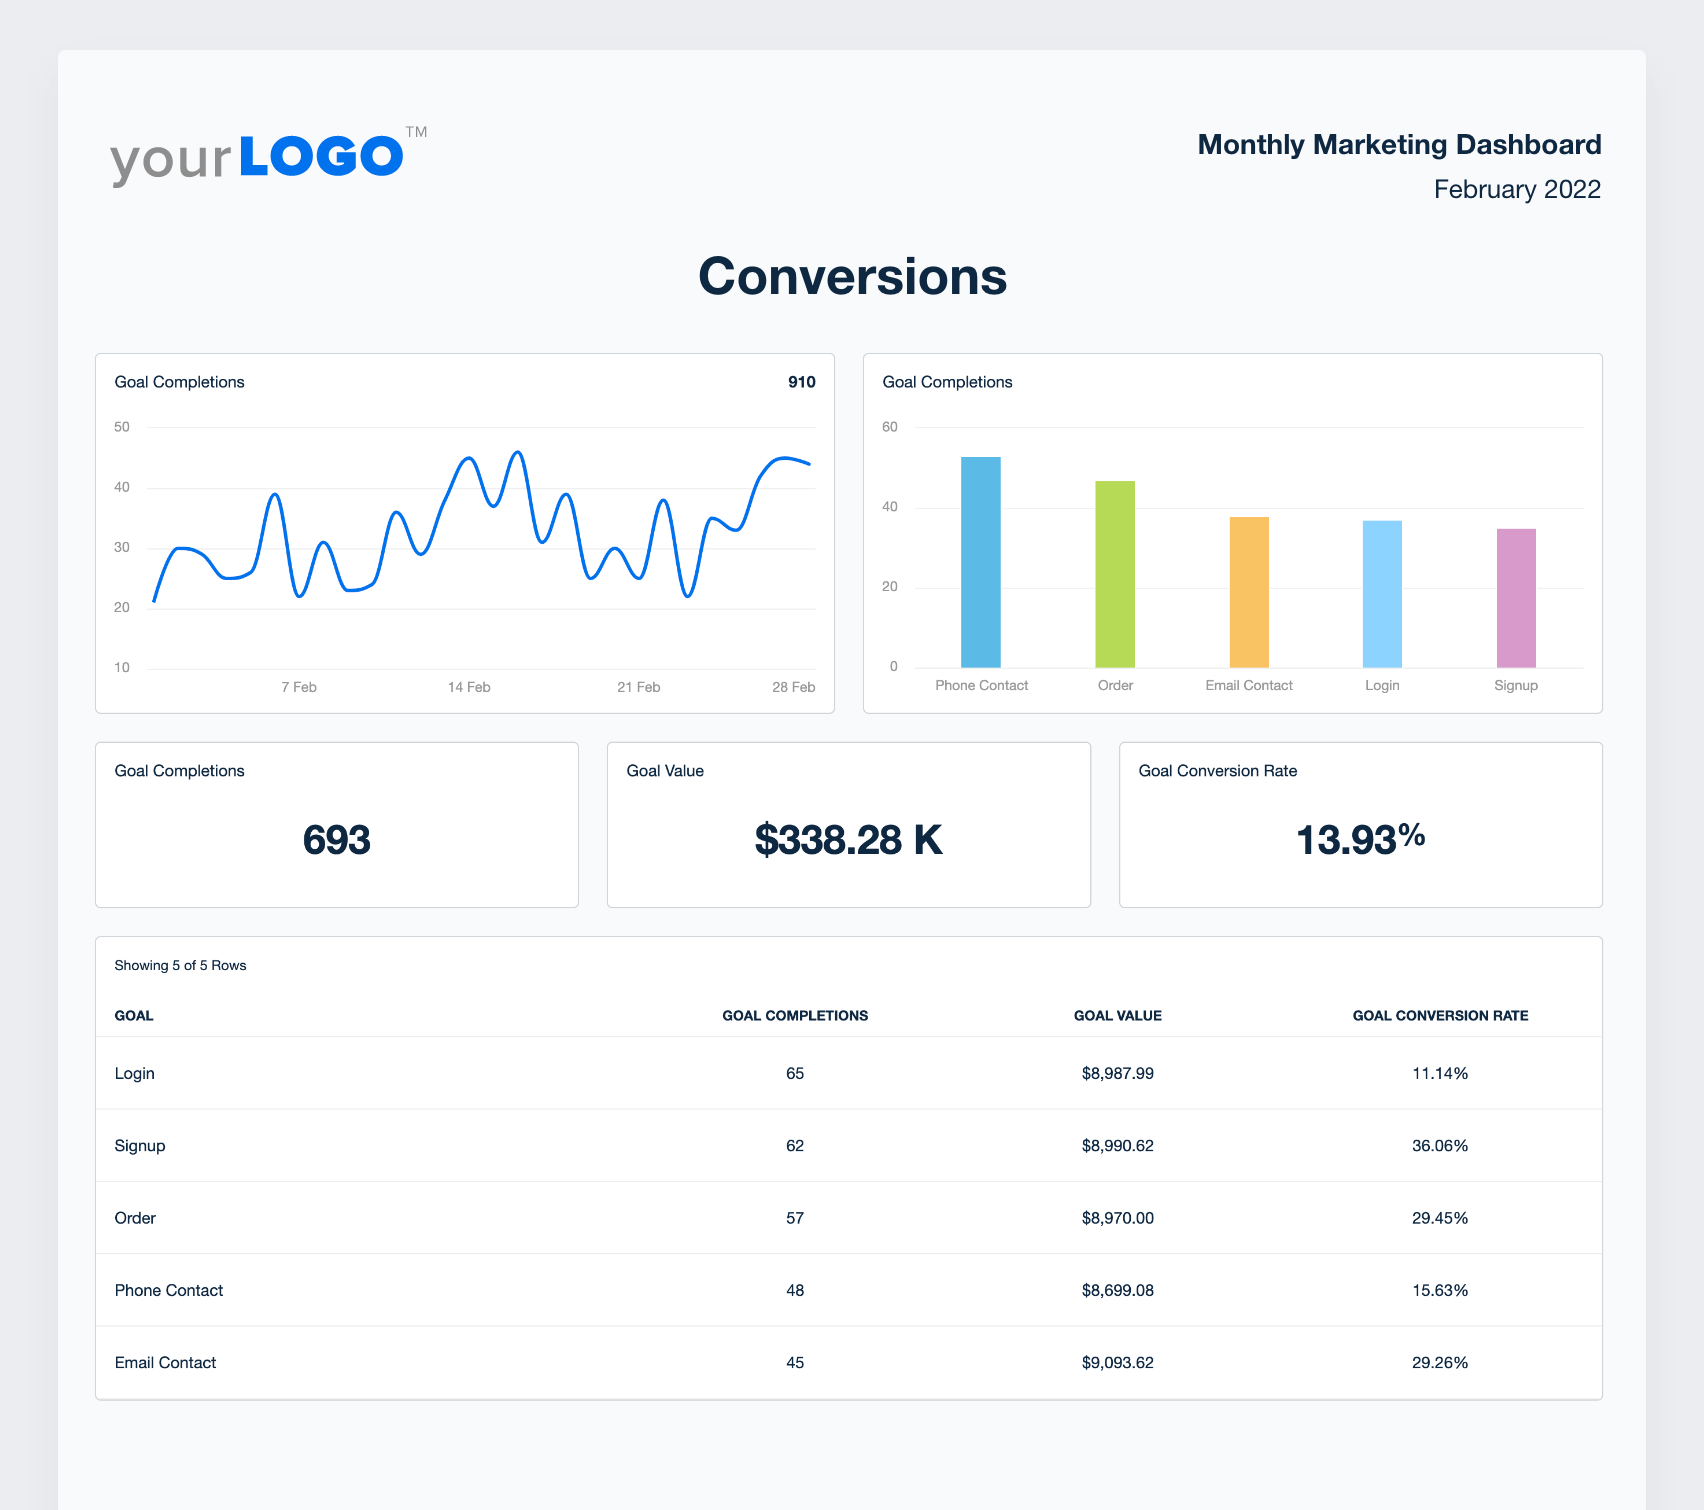Click the $8,699.08 goal value cell
The height and width of the screenshot is (1510, 1704).
[1118, 1291]
